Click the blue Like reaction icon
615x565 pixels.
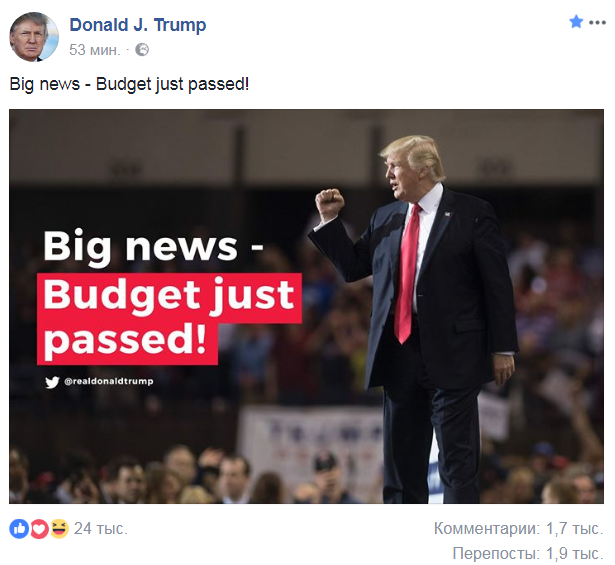point(19,529)
